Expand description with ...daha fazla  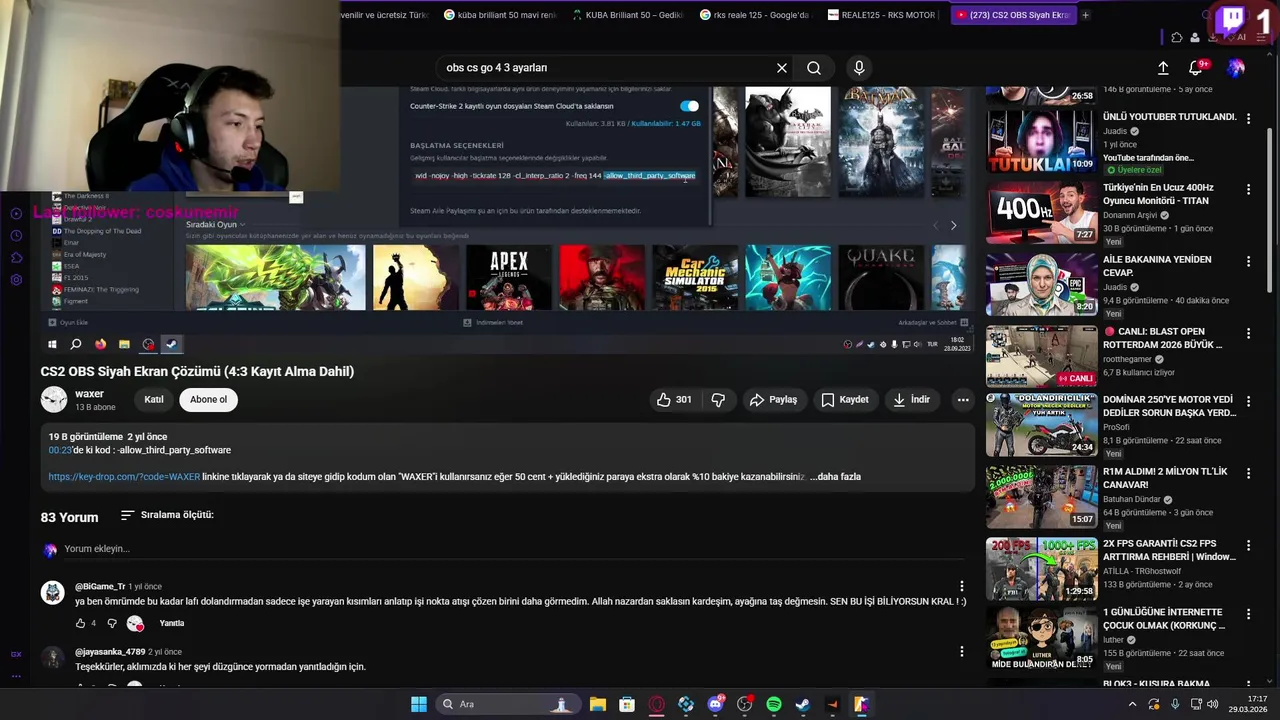coord(835,477)
